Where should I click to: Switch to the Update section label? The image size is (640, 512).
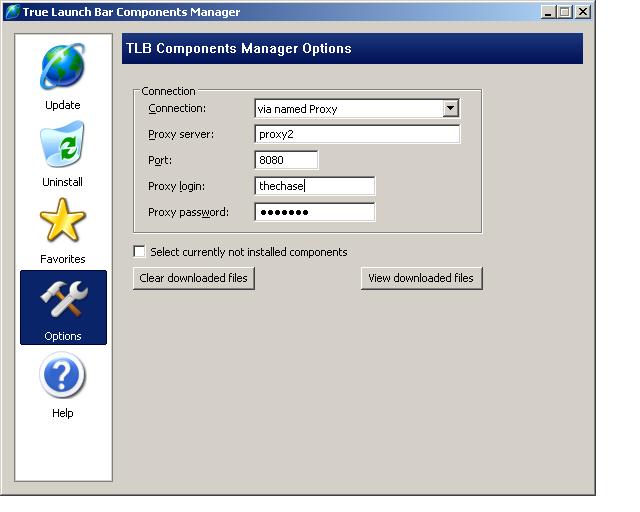pos(62,105)
